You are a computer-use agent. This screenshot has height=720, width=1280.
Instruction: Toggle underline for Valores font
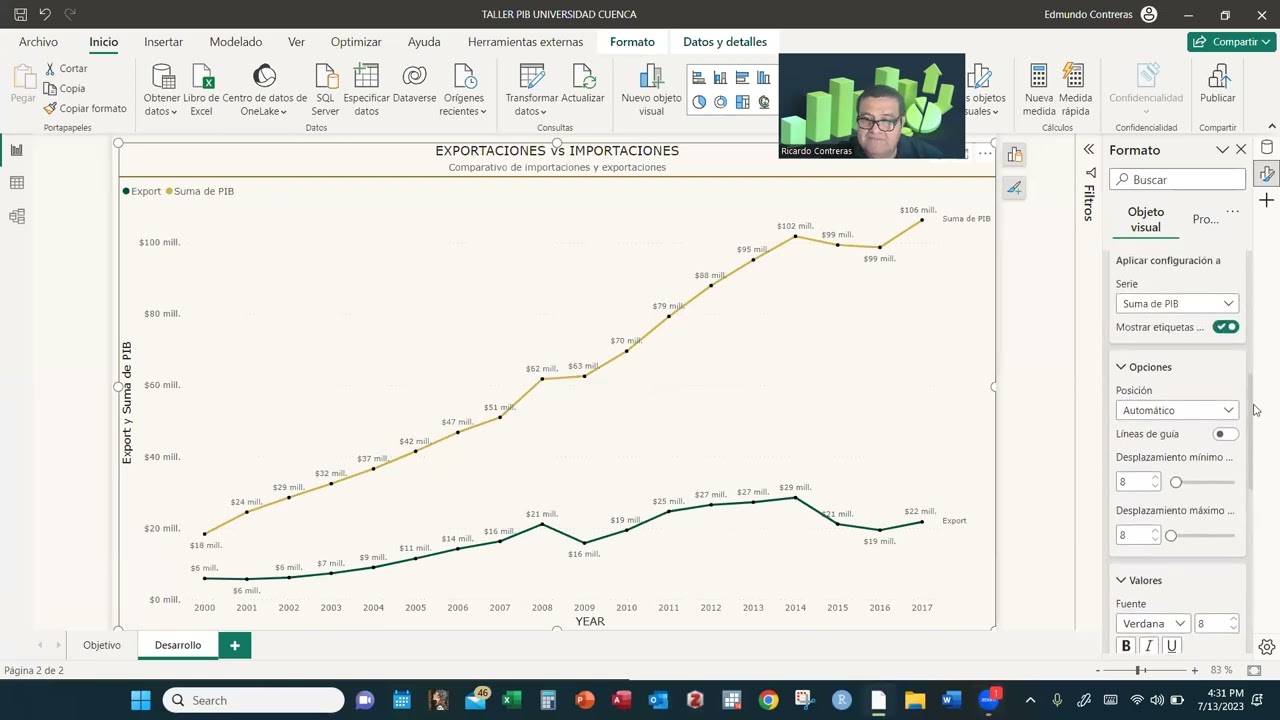(x=1172, y=646)
